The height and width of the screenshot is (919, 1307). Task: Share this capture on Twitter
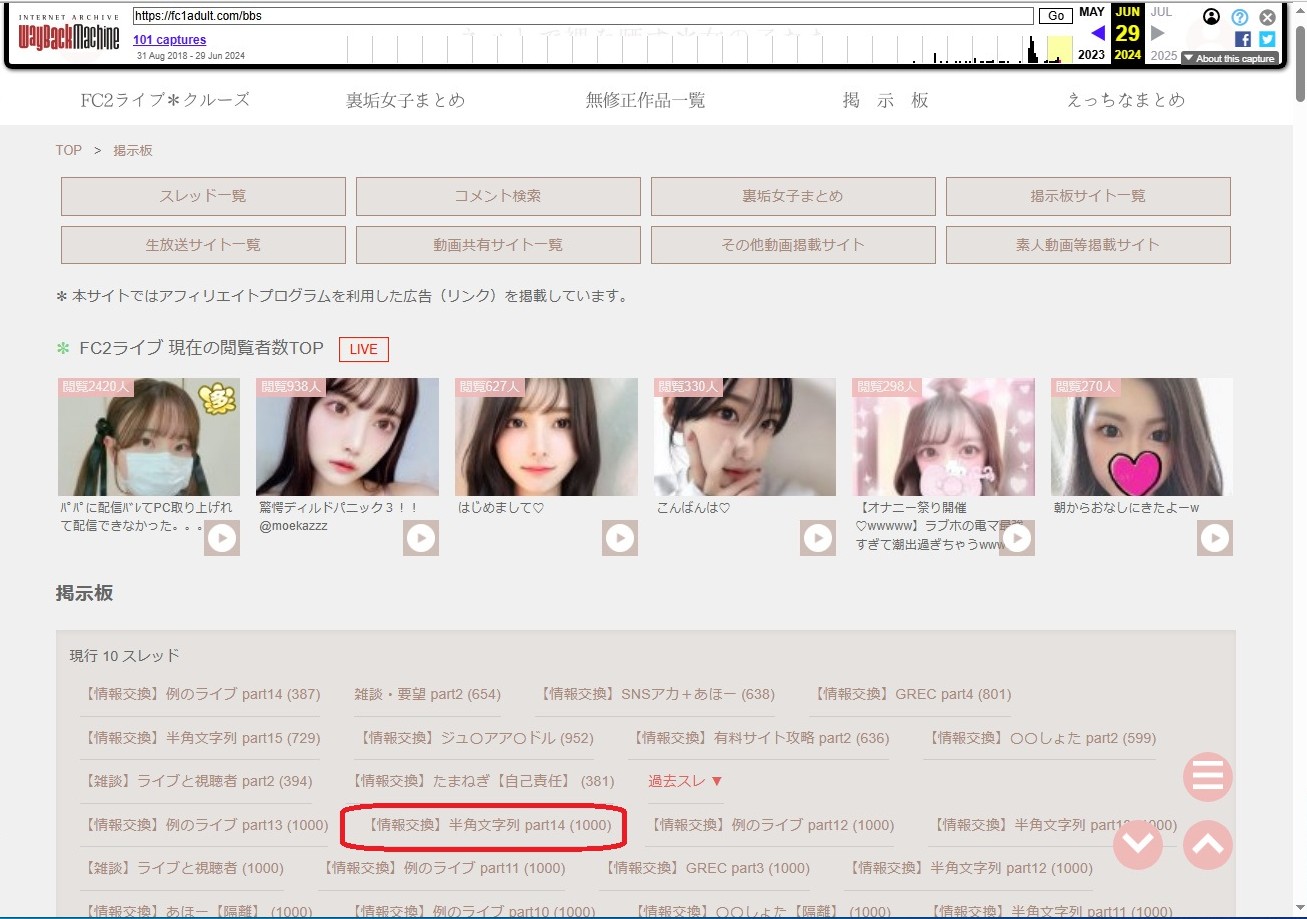(1267, 39)
